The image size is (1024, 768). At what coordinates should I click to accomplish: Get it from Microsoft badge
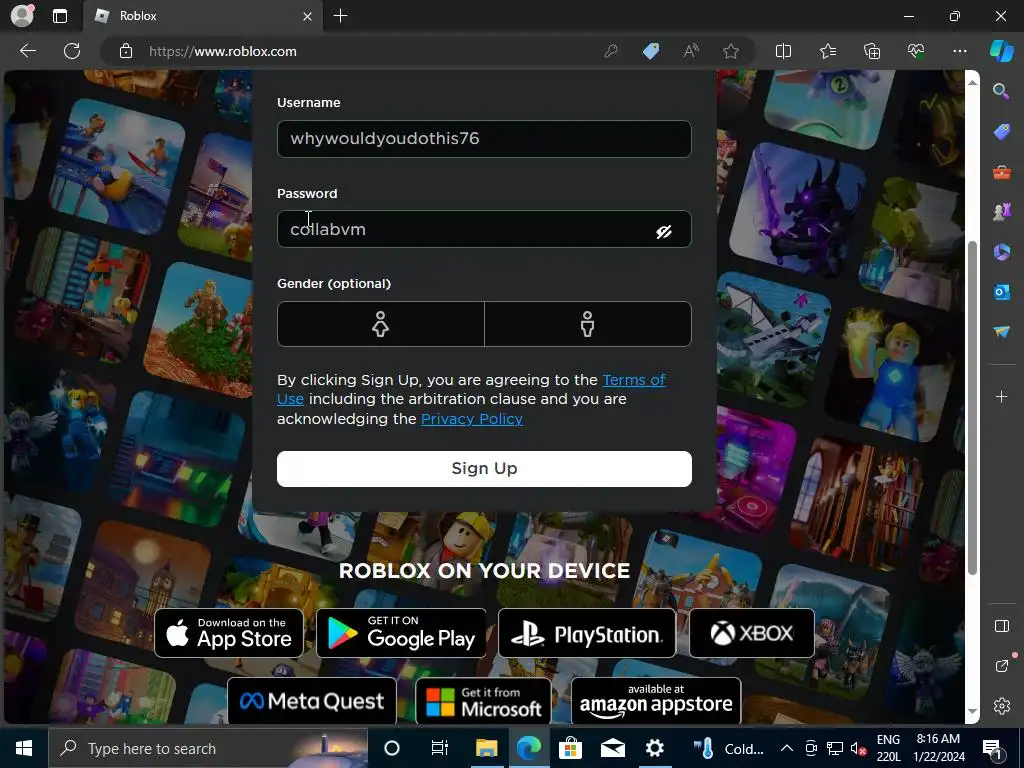click(483, 701)
